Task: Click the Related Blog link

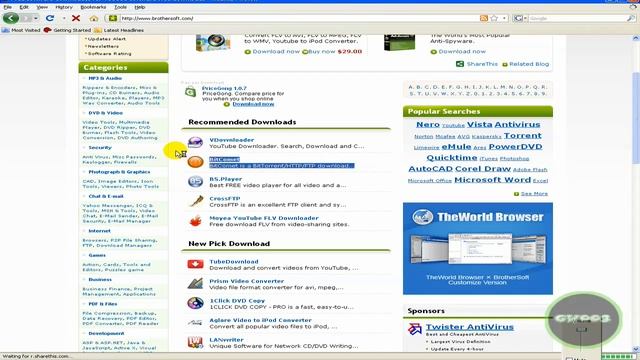Action: click(529, 64)
